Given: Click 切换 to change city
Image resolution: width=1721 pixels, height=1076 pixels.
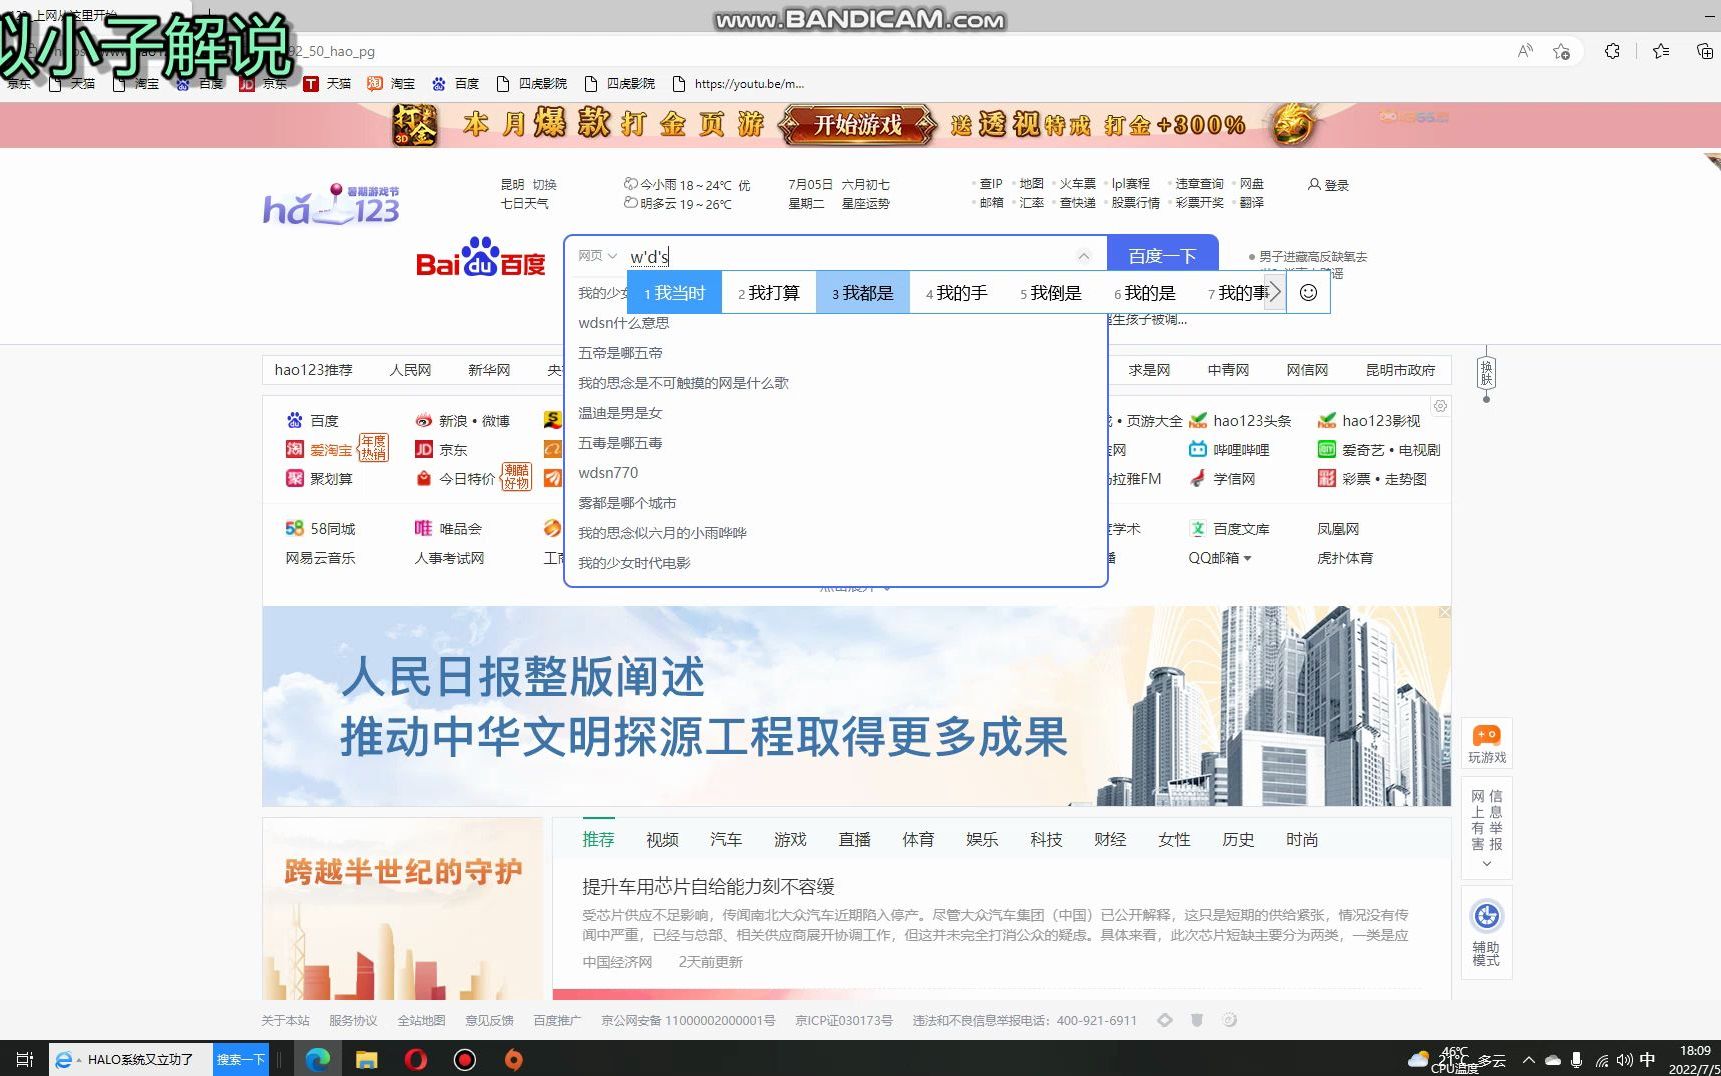Looking at the screenshot, I should pyautogui.click(x=544, y=185).
